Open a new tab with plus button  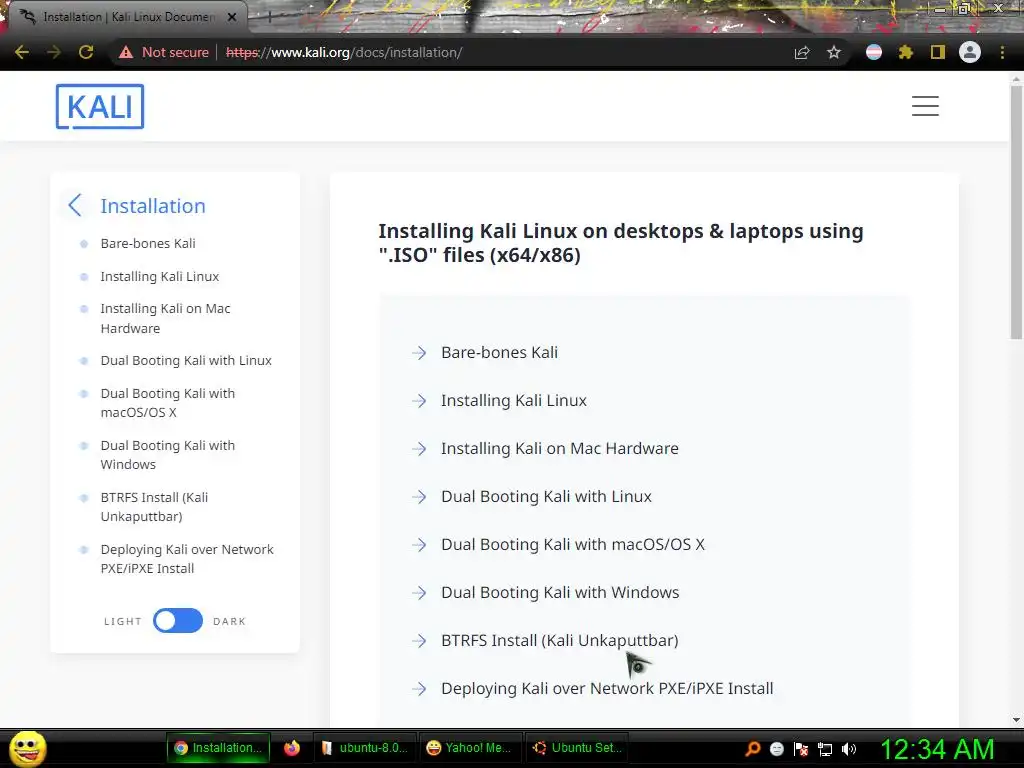[269, 17]
